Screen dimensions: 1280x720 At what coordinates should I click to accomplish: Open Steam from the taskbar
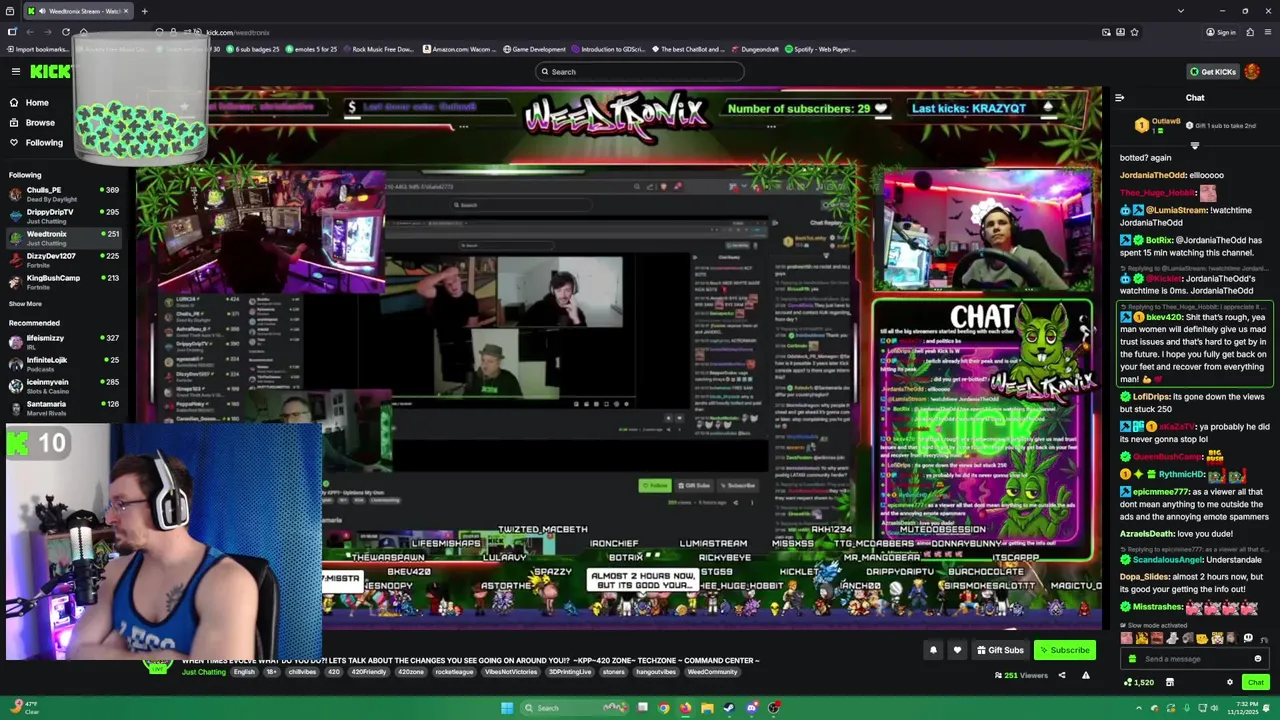[729, 708]
